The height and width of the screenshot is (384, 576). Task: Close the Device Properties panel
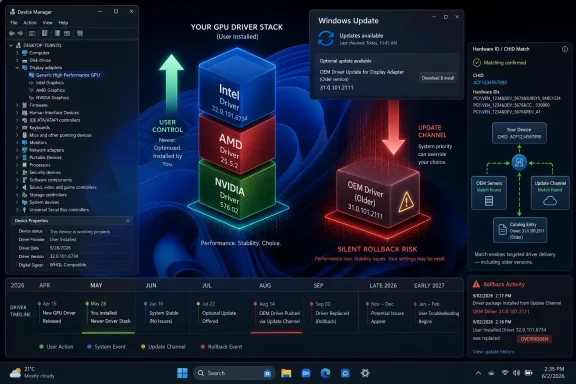[x=128, y=221]
